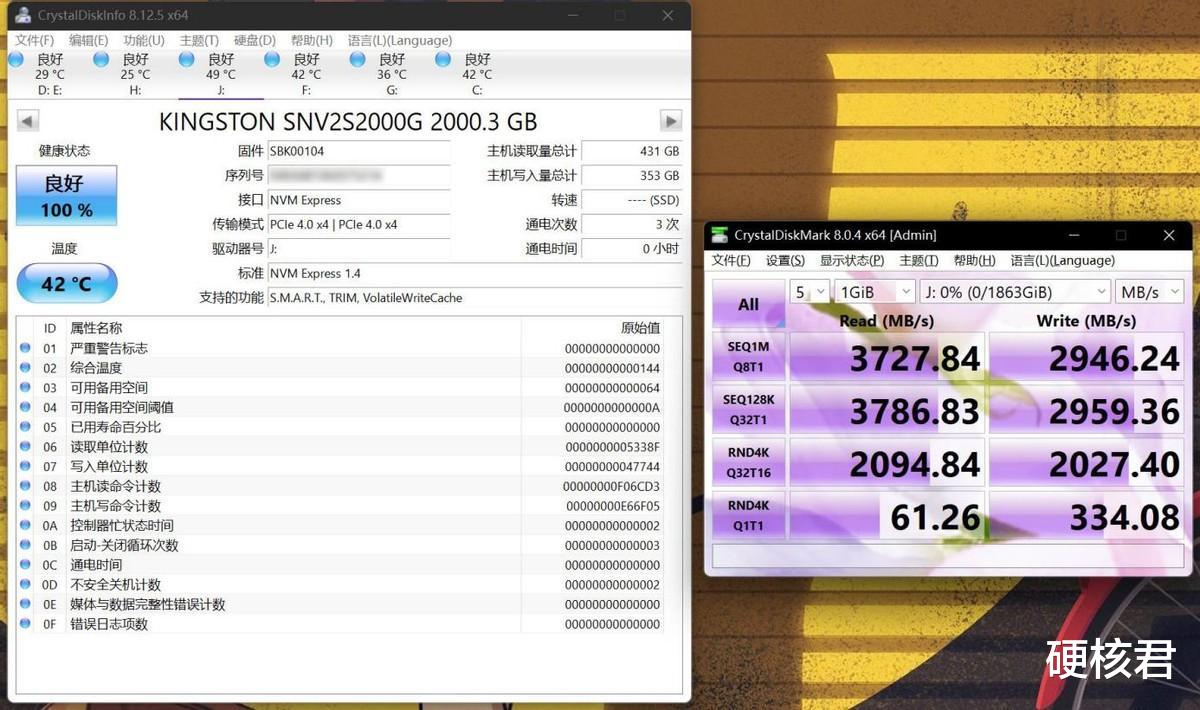The width and height of the screenshot is (1200, 710).
Task: Start the SEQ1M Q8T1 test
Action: tap(748, 355)
